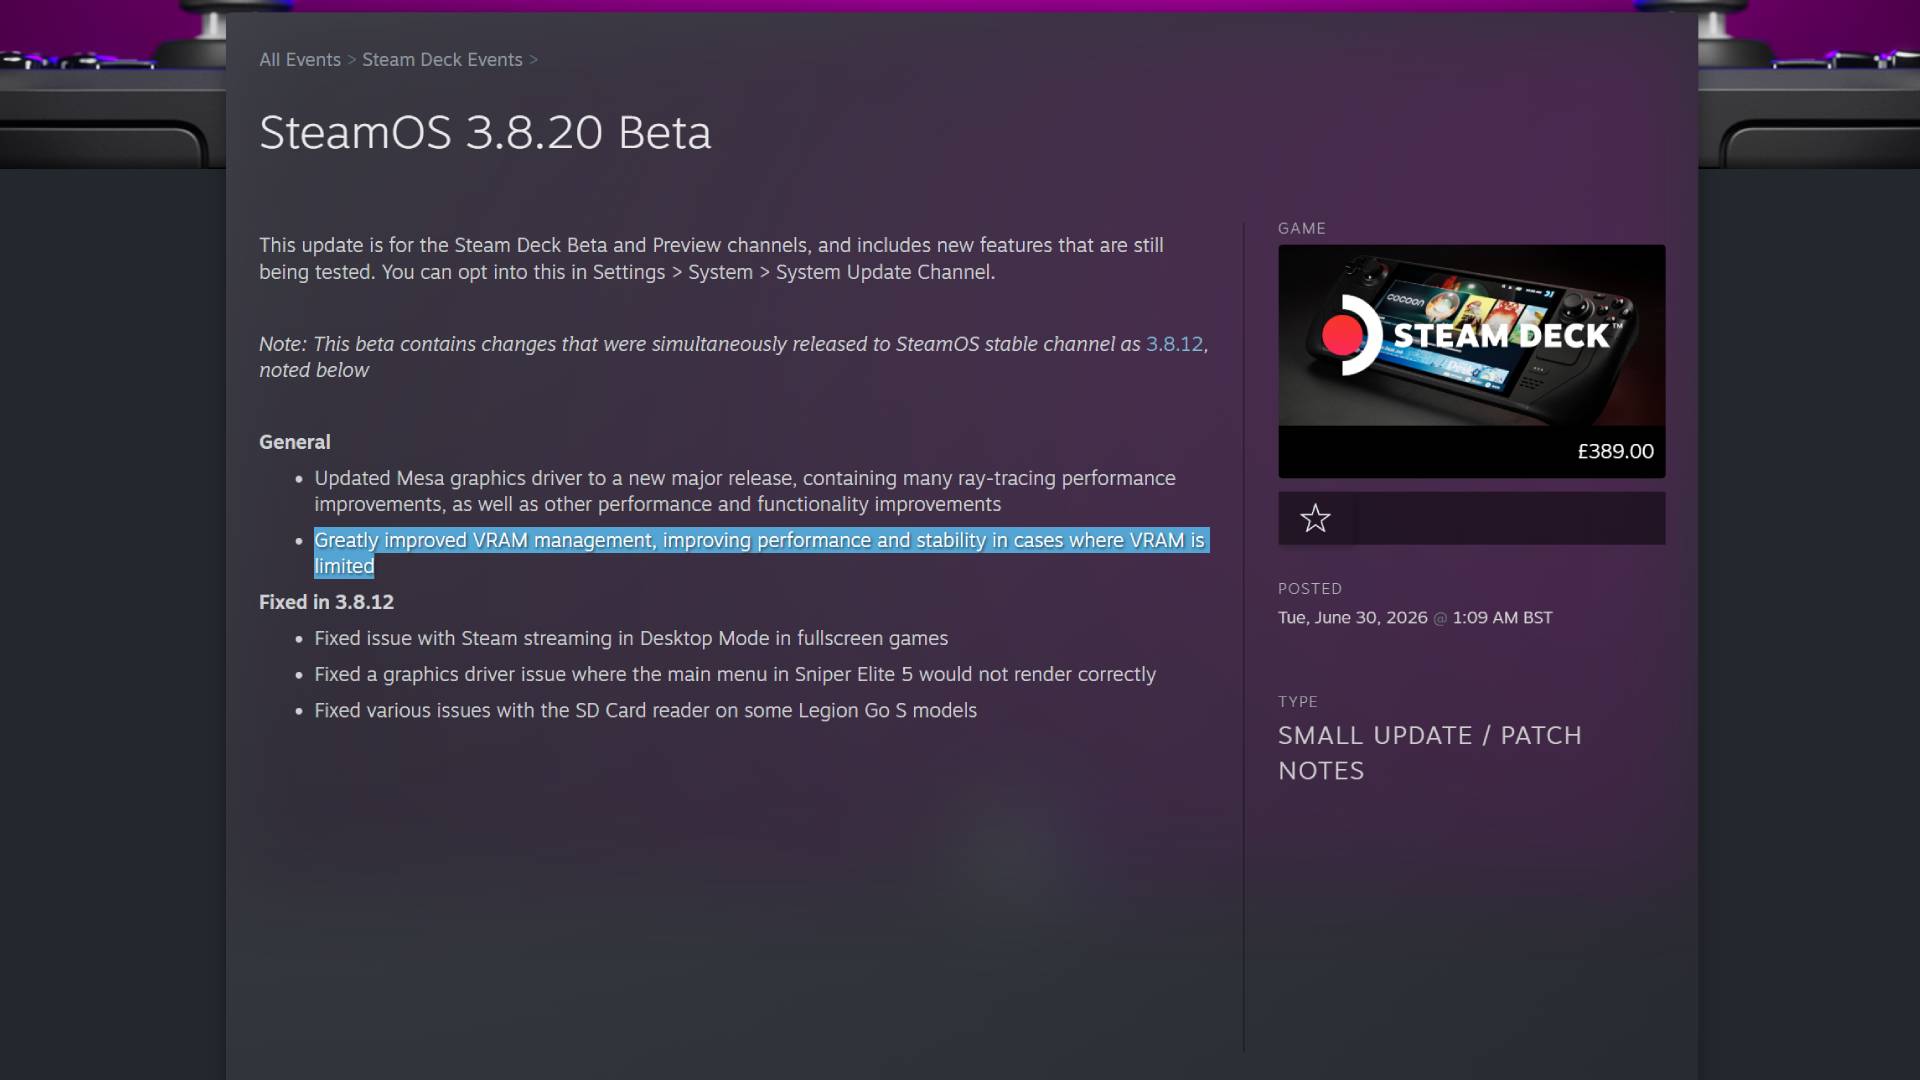Click the SMALL UPDATE / PATCH NOTES type

[1430, 753]
